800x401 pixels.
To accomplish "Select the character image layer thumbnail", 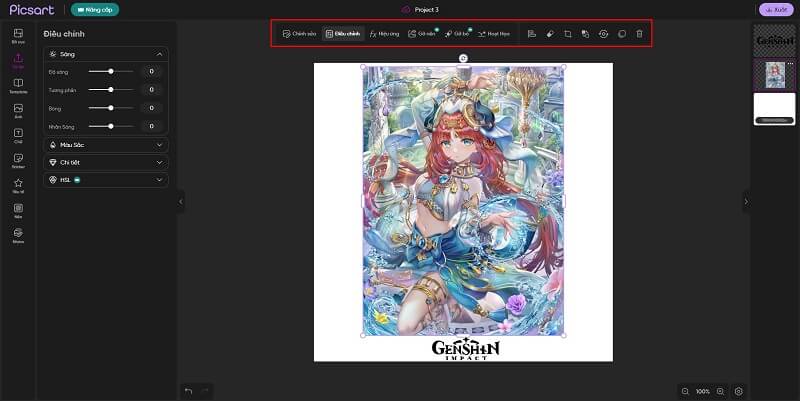I will point(774,75).
